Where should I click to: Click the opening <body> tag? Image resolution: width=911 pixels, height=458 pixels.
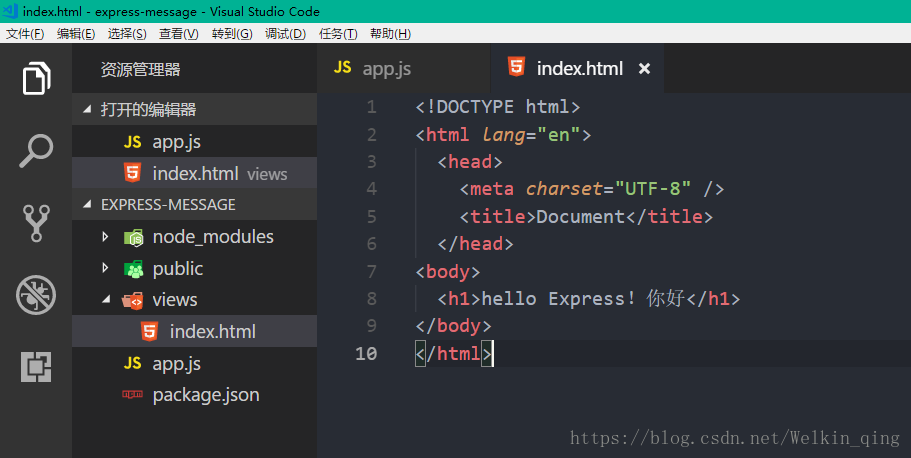click(448, 271)
